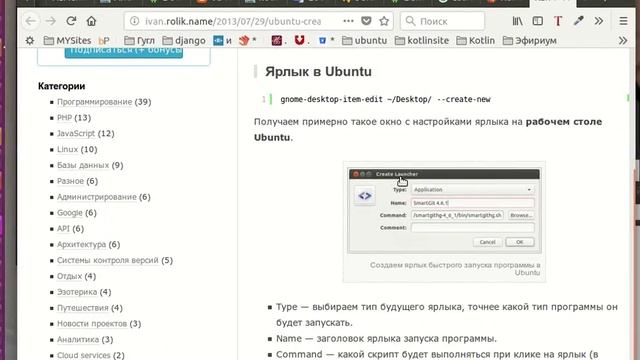Open the red shield bookmark
This screenshot has width=640, height=360.
click(302, 40)
